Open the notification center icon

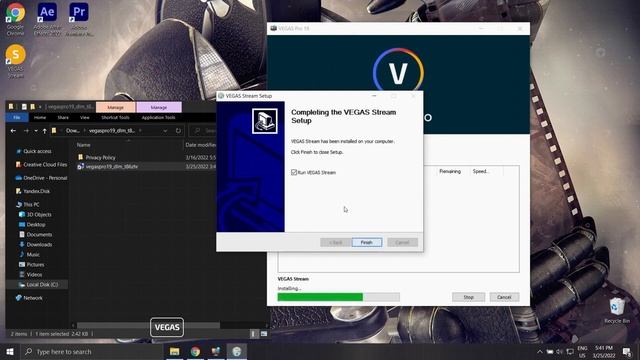(x=627, y=351)
